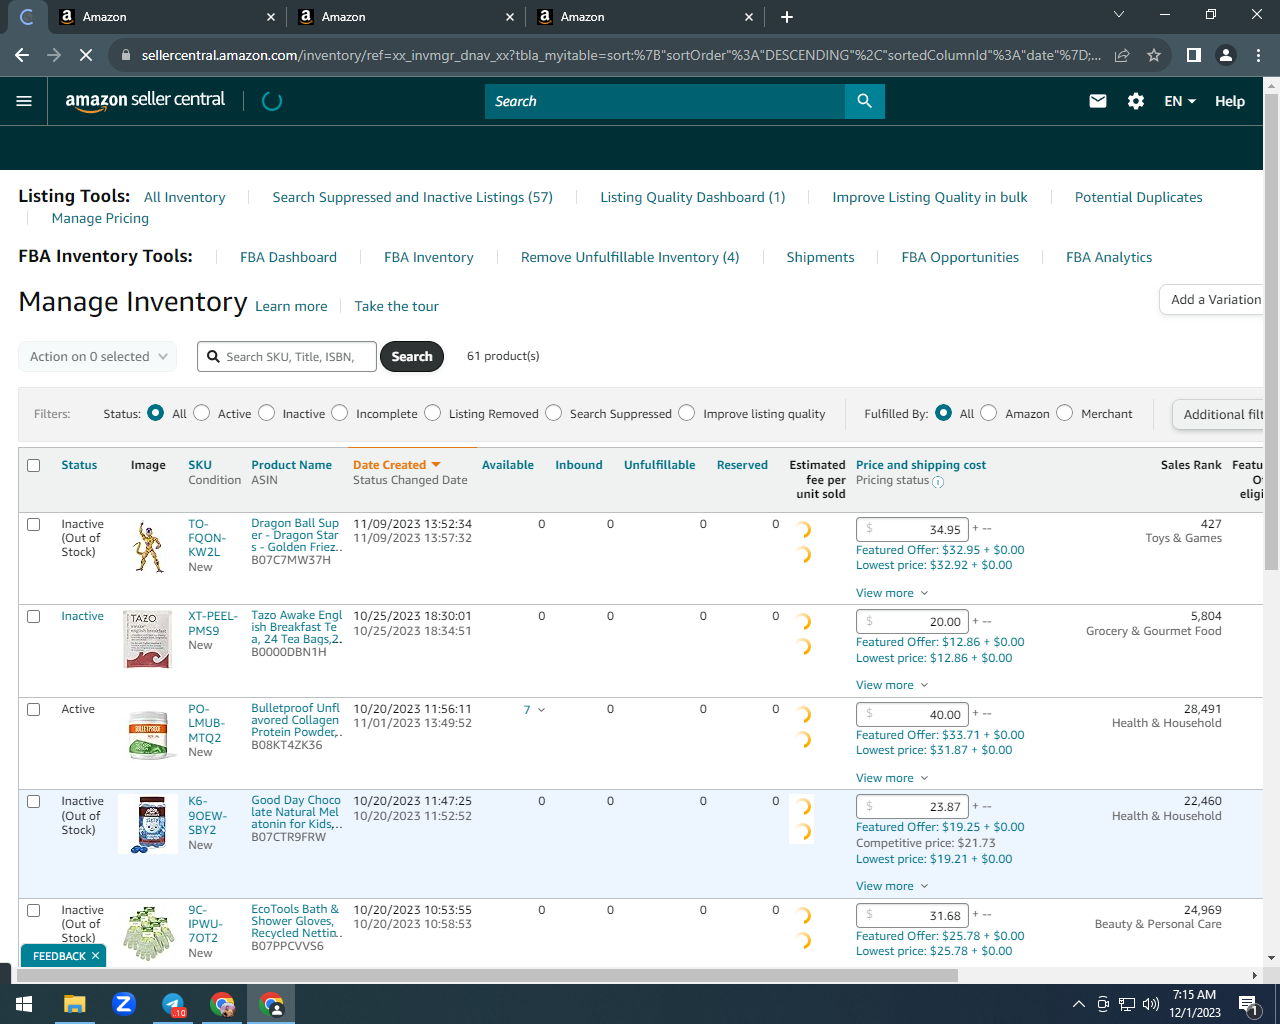Click the pricing status info icon
1280x1024 pixels.
[938, 482]
